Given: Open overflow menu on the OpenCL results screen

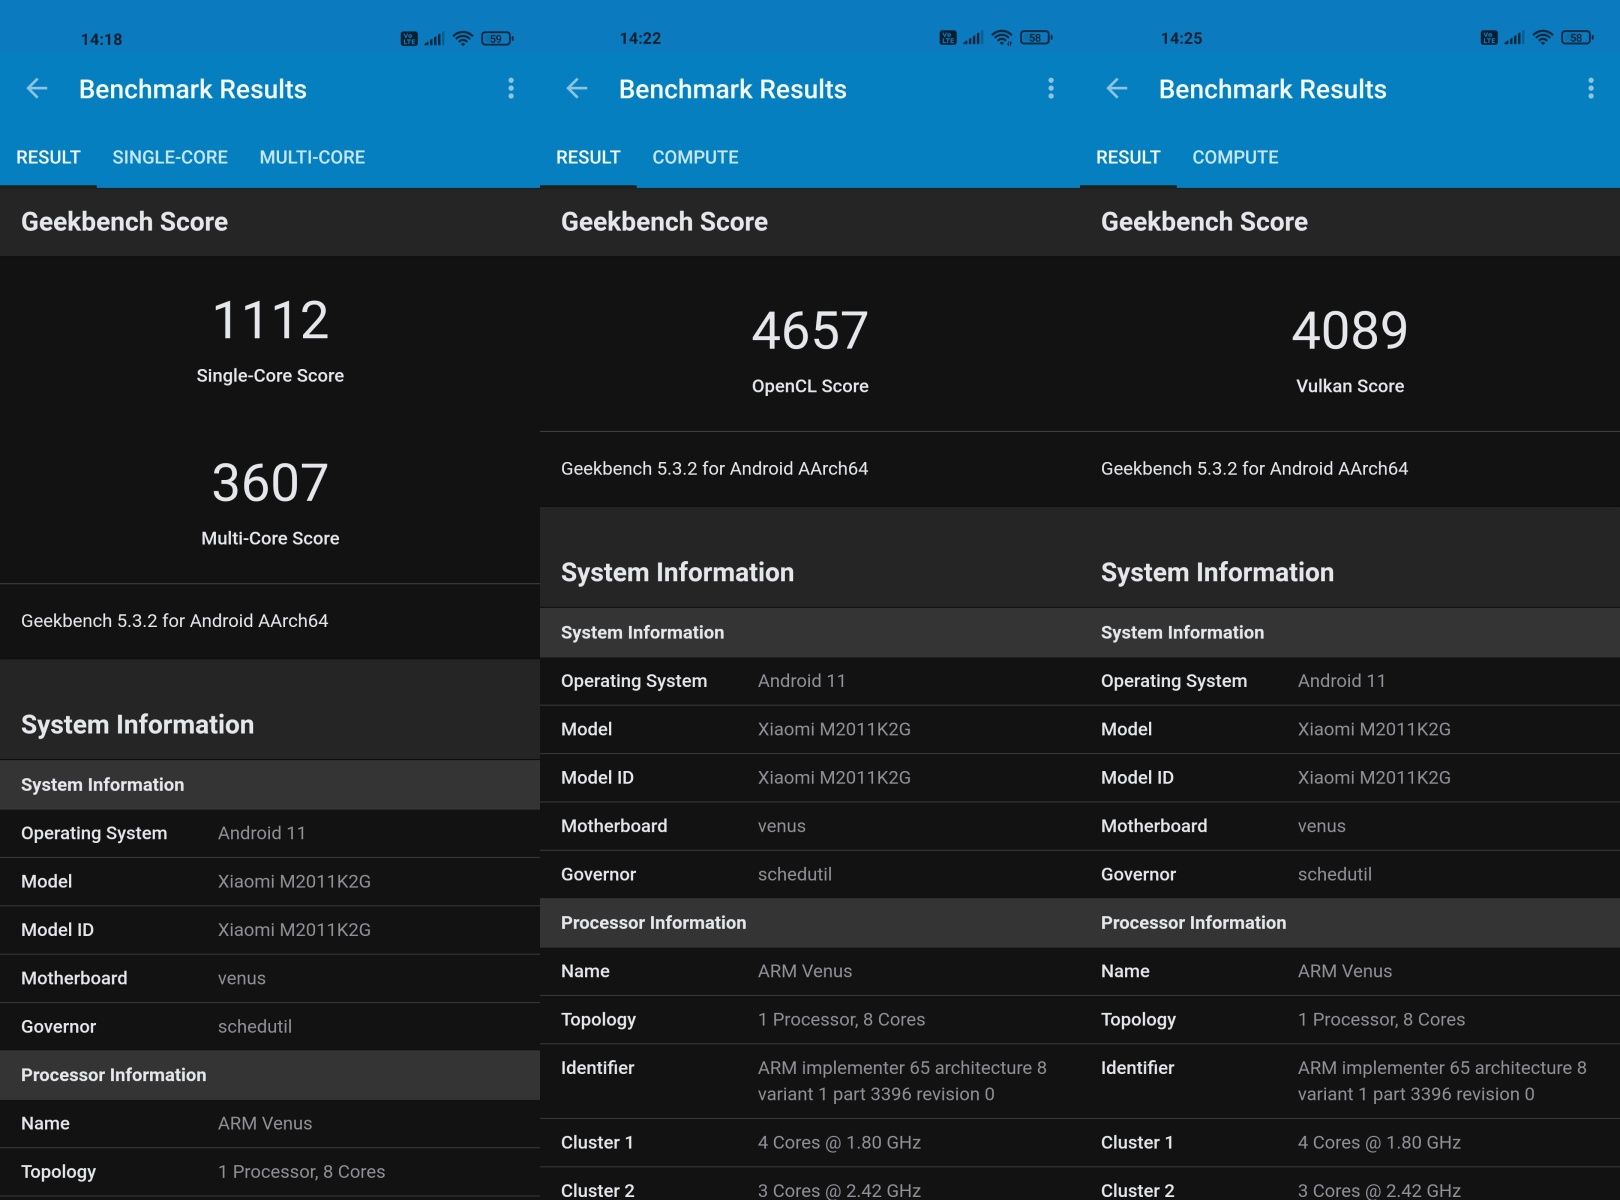Looking at the screenshot, I should 1051,89.
